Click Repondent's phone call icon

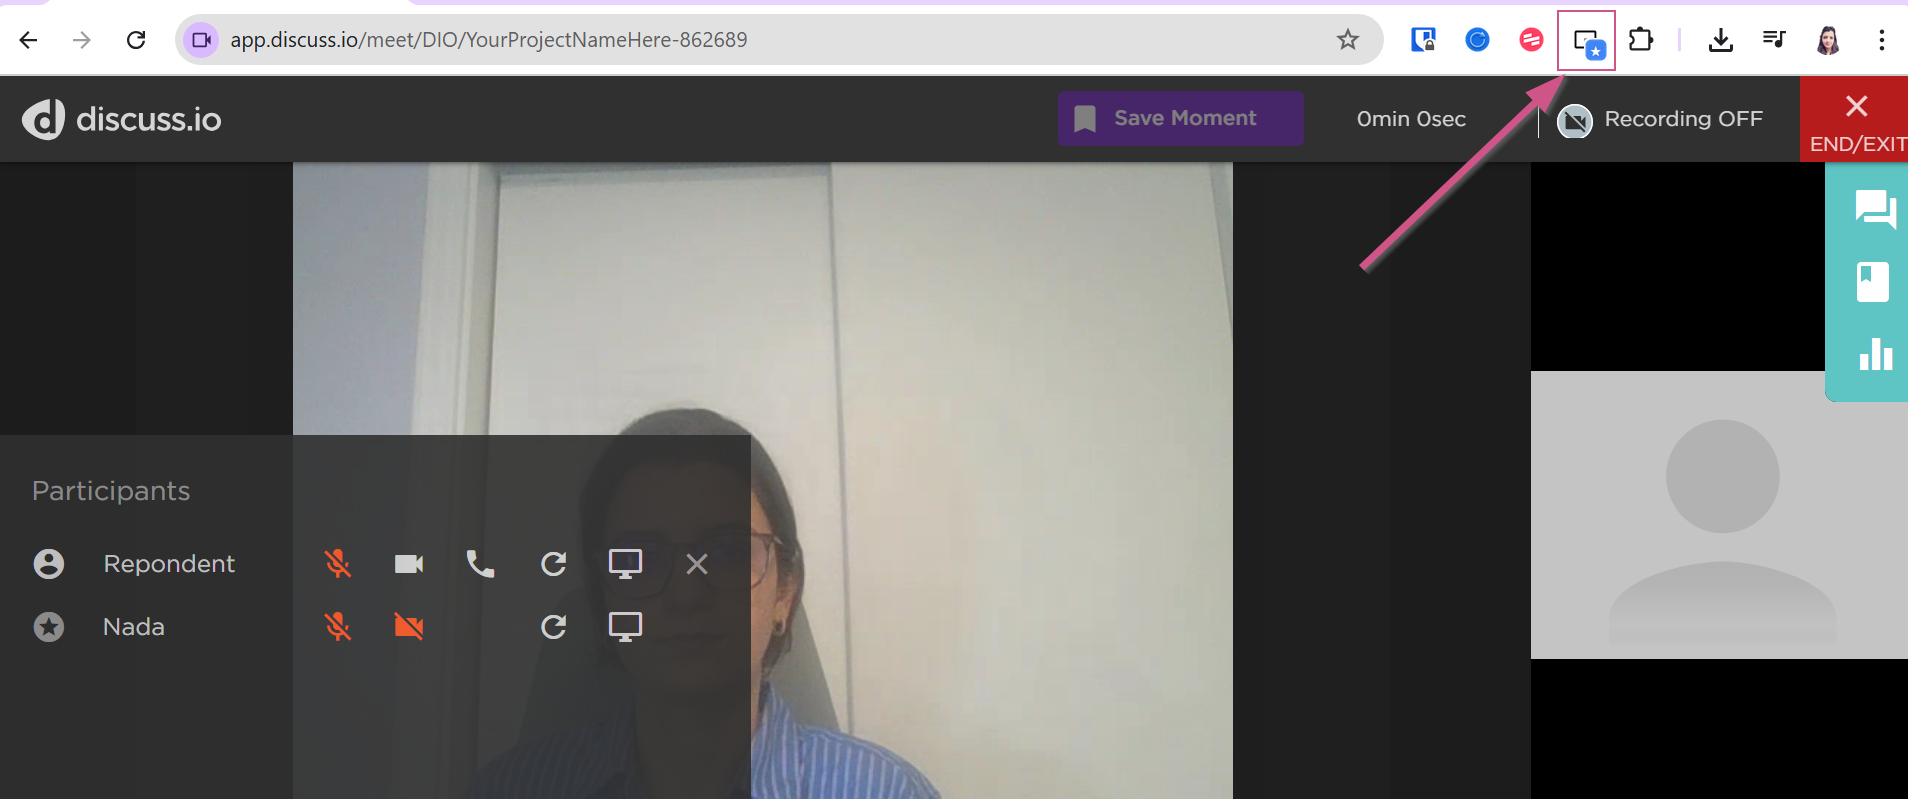481,564
